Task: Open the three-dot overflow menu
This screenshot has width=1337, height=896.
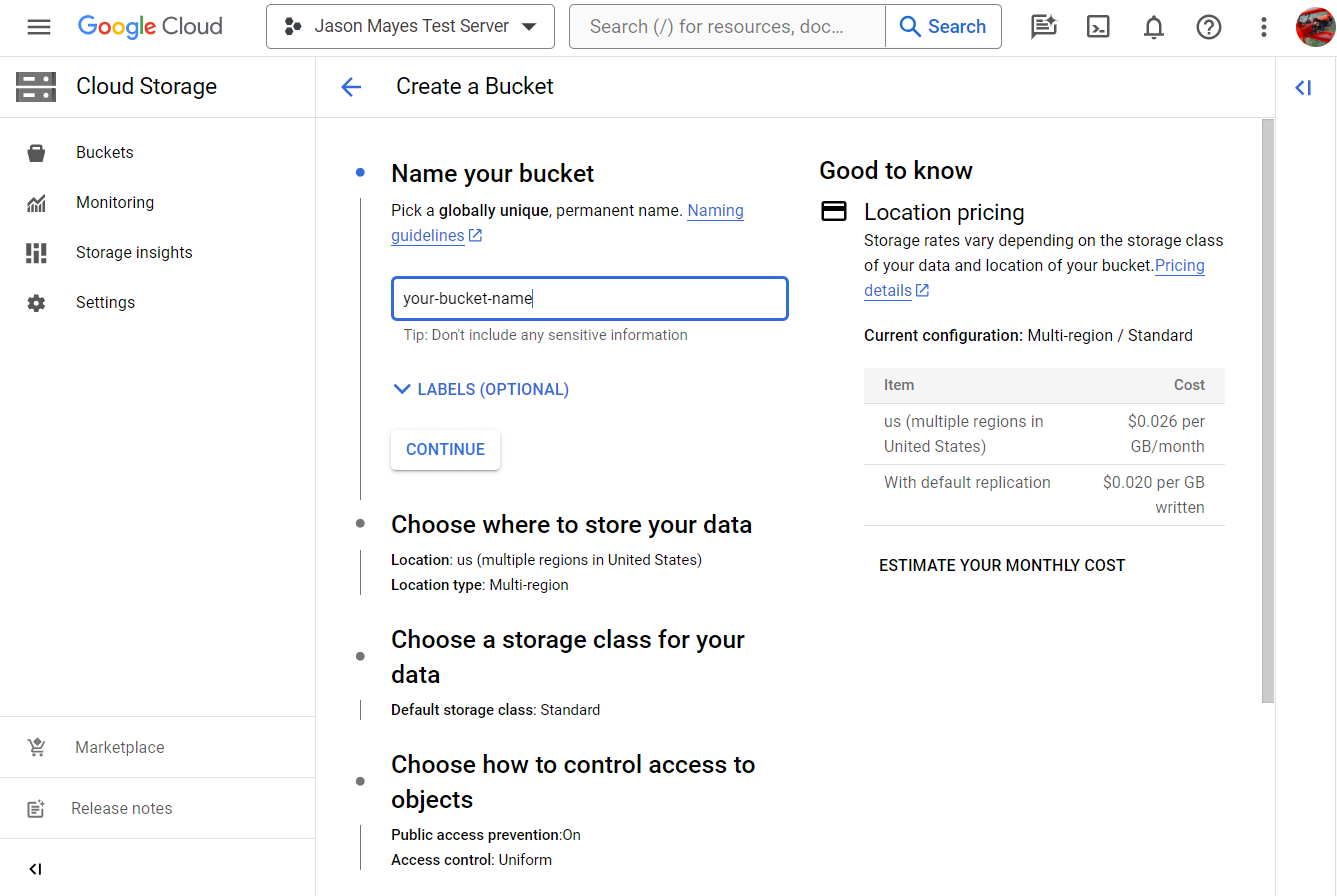Action: 1264,27
